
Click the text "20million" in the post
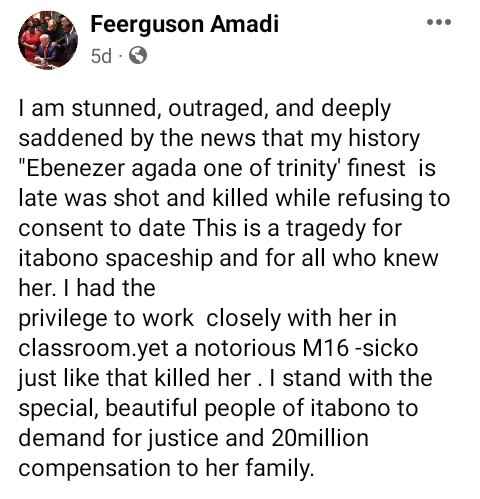(320, 438)
